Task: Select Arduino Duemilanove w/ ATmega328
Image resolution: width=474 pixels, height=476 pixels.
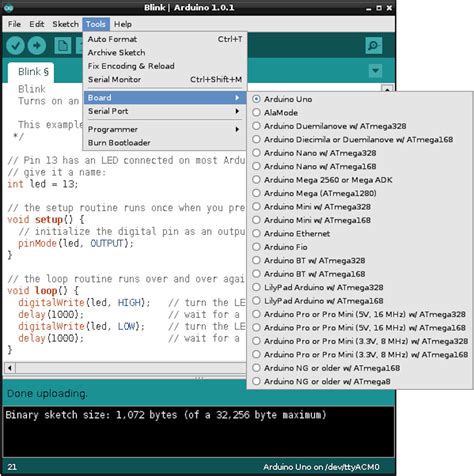Action: click(x=360, y=126)
